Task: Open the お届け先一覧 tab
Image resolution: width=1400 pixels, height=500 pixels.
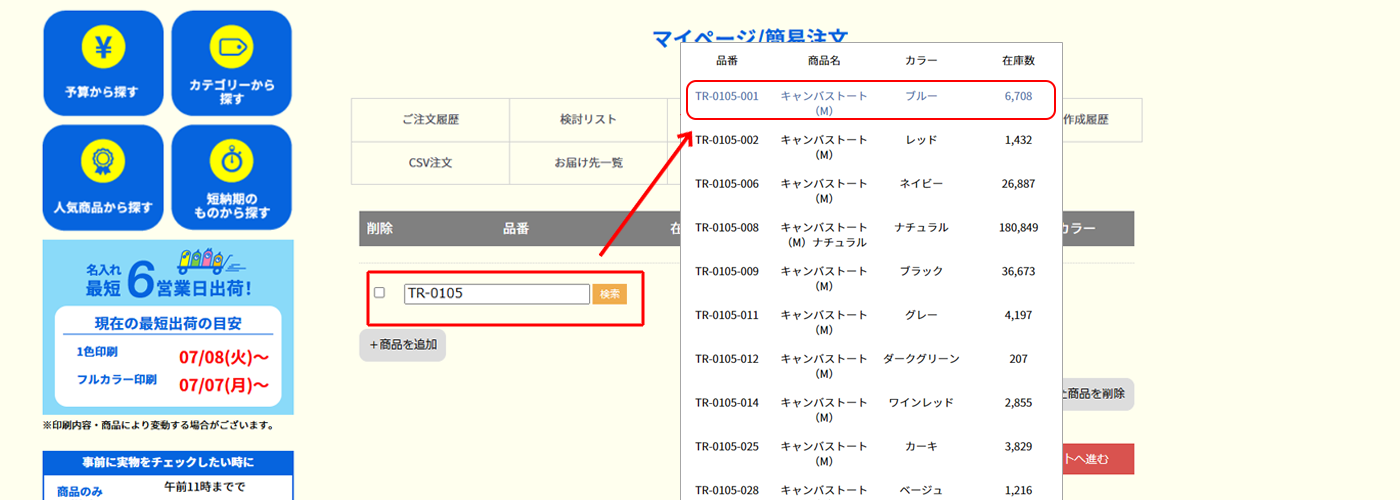Action: [x=588, y=162]
